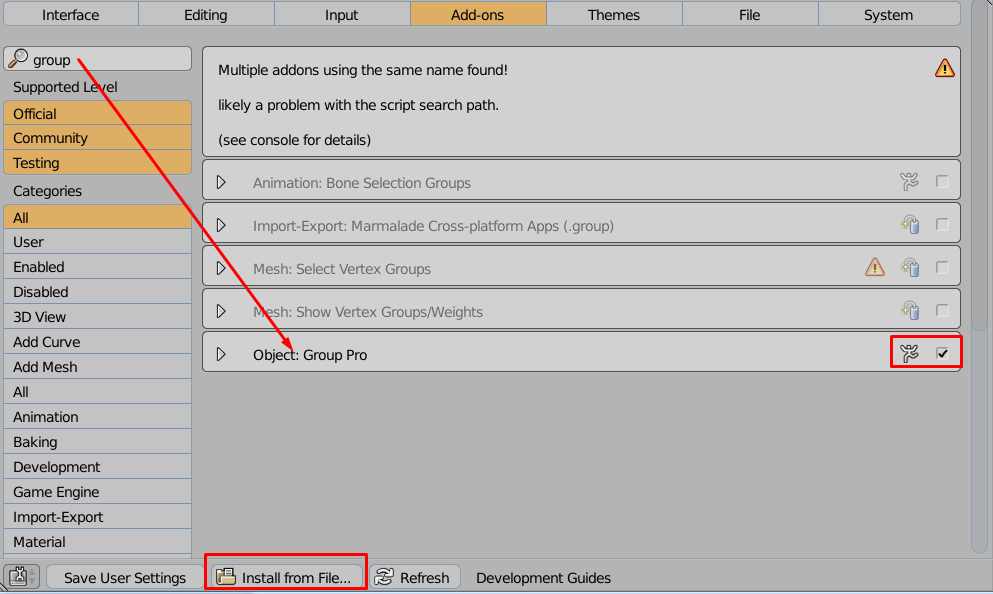Expand the Animation: Bone Selection Groups entry

(x=221, y=182)
